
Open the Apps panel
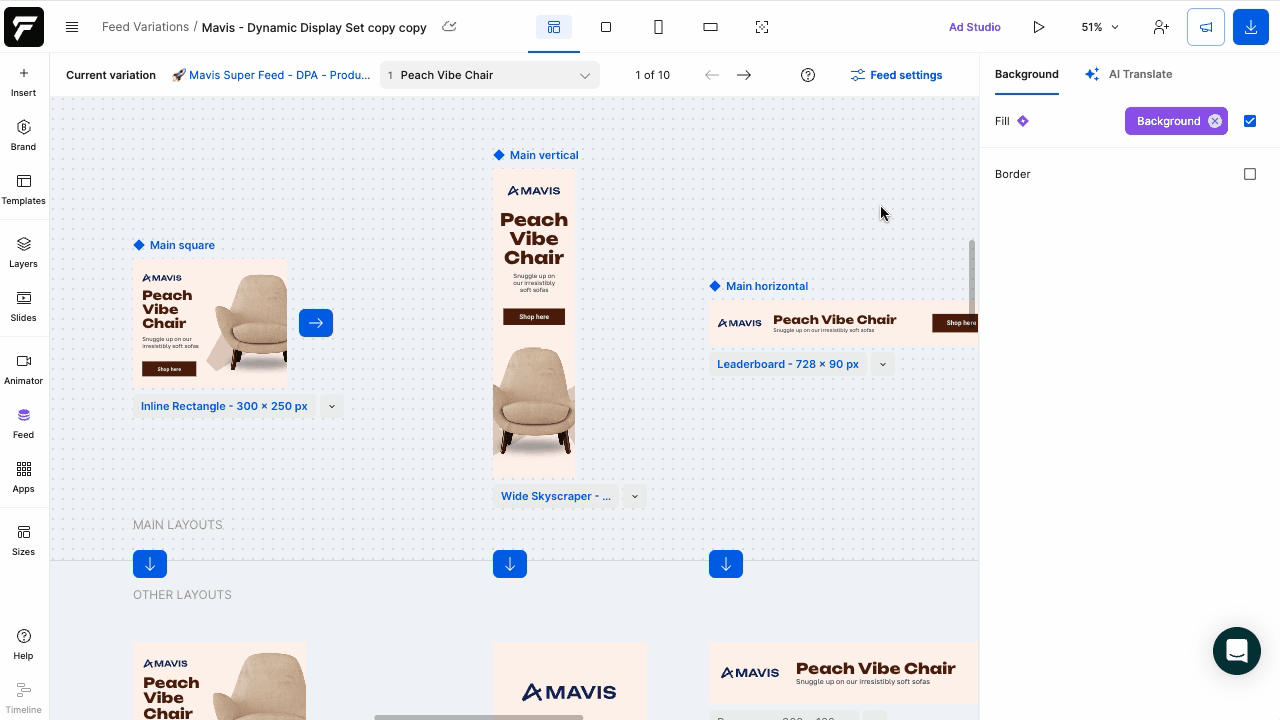tap(24, 478)
